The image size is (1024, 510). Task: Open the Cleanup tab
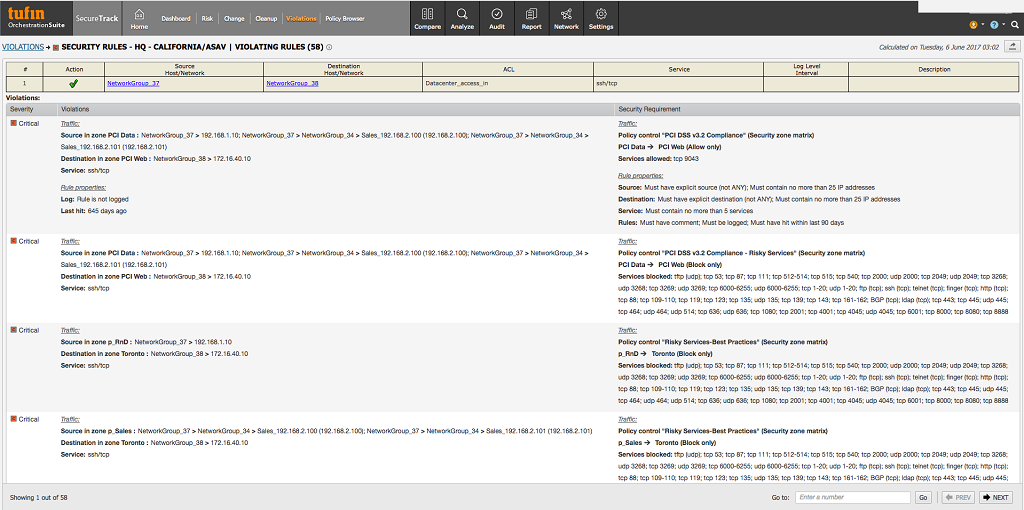pyautogui.click(x=266, y=19)
